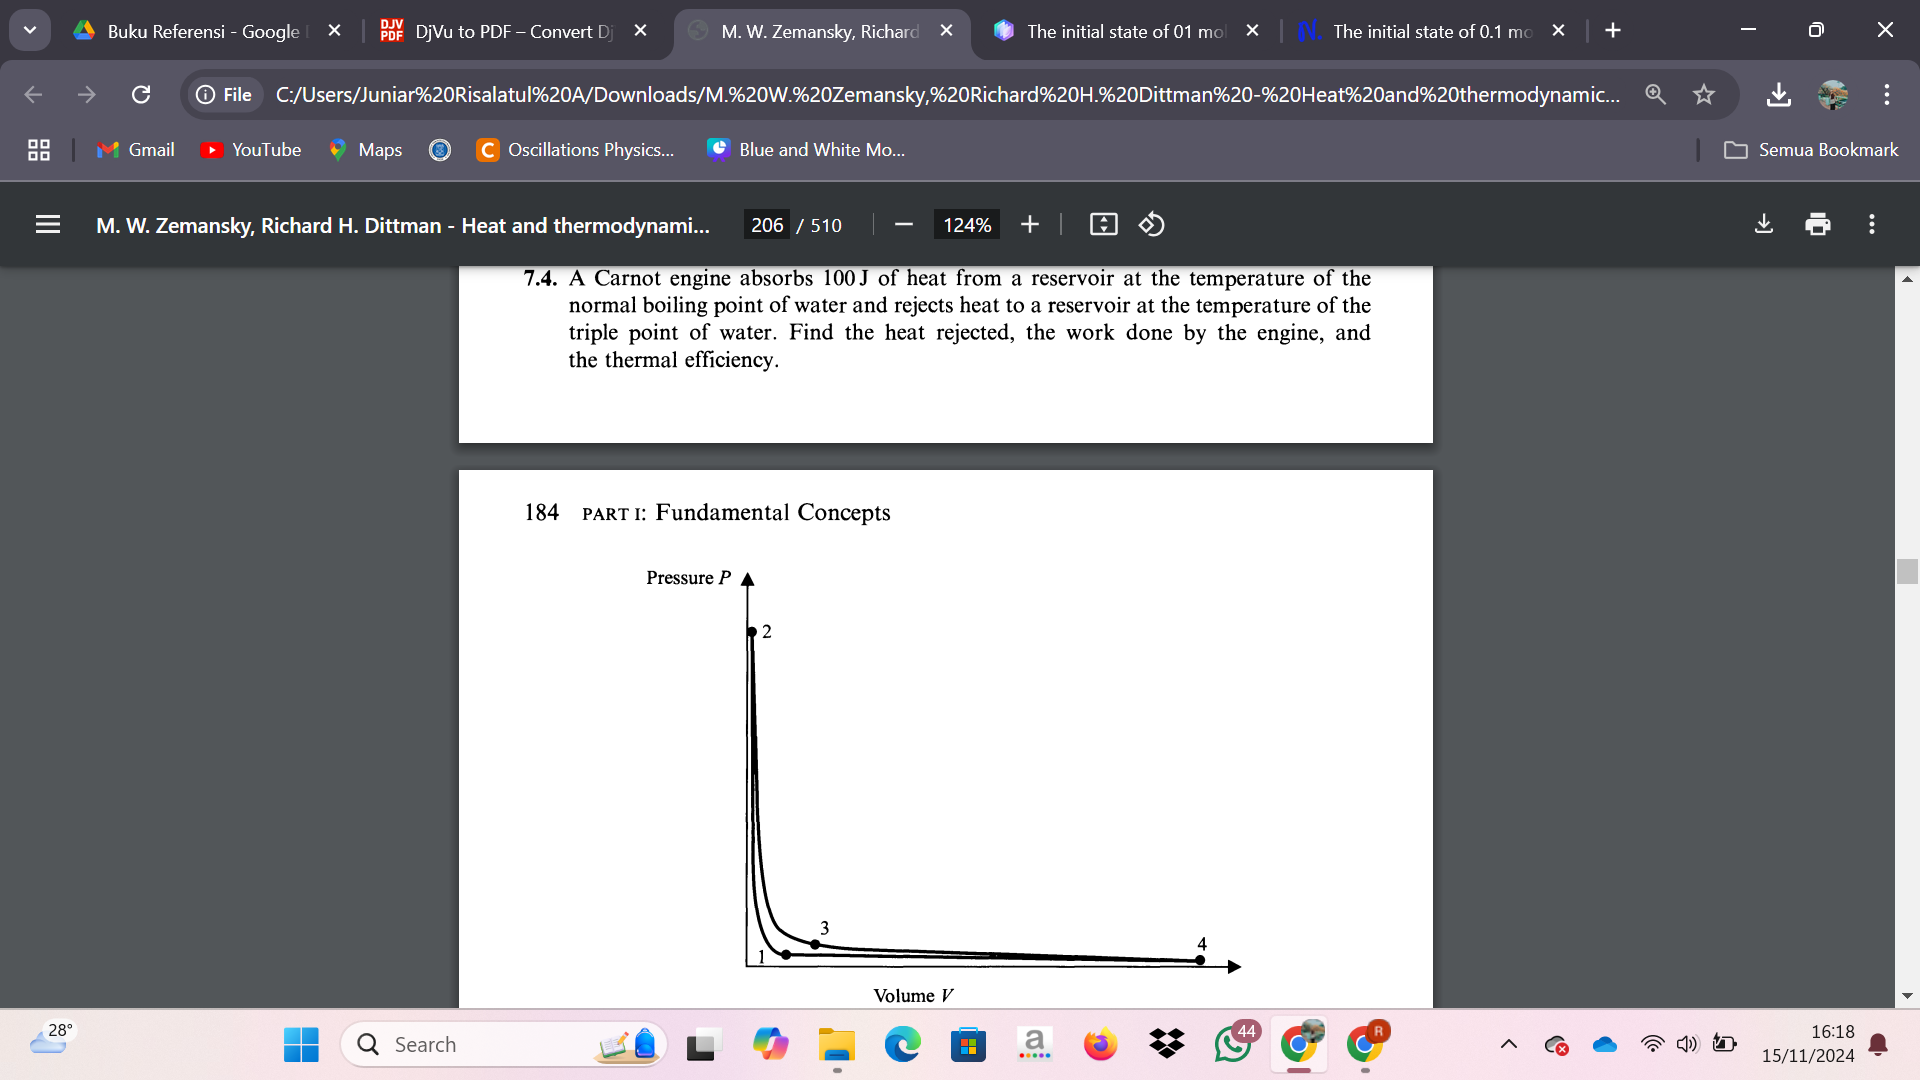Select the 124% zoom level dropdown
Image resolution: width=1920 pixels, height=1080 pixels.
click(967, 224)
